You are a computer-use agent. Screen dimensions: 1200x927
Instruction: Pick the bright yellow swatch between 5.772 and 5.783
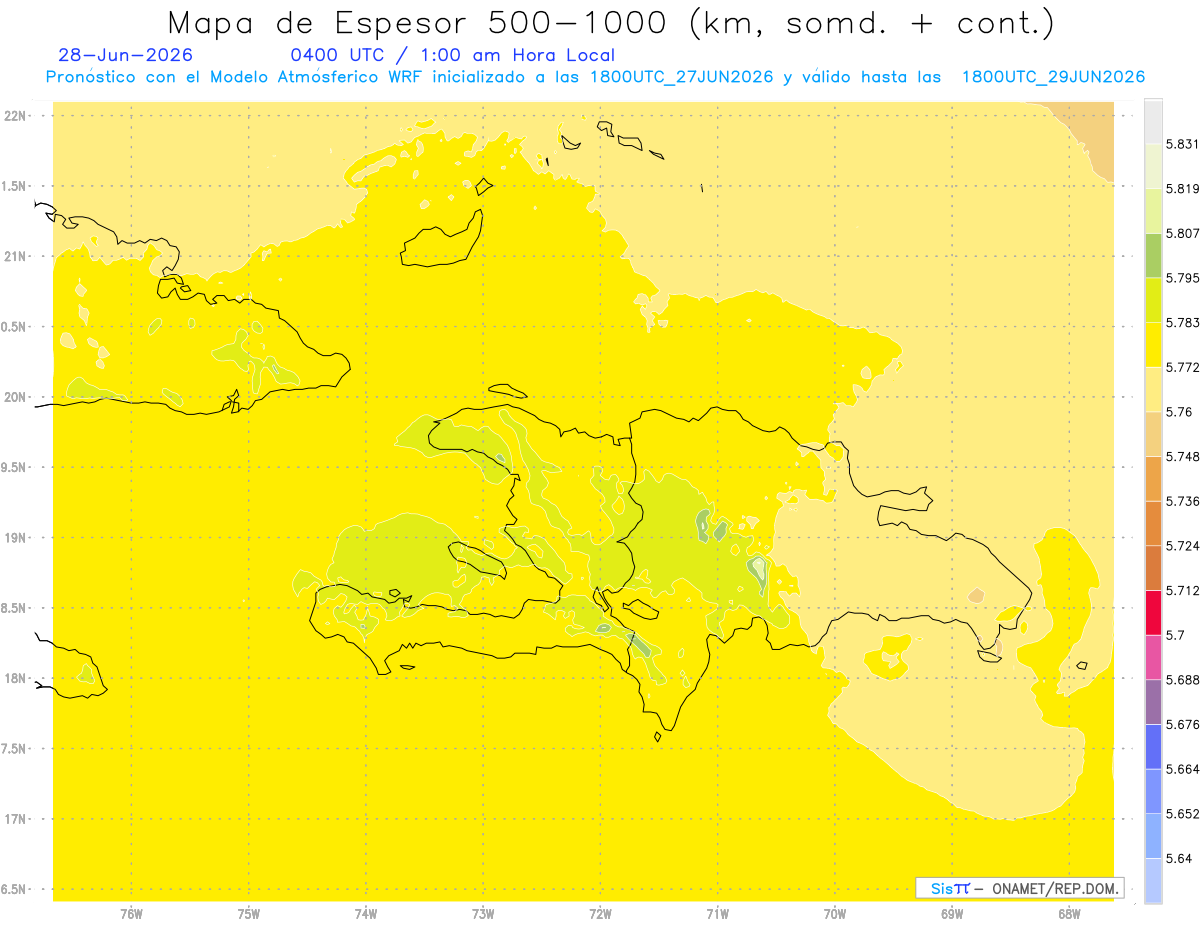tap(1153, 345)
